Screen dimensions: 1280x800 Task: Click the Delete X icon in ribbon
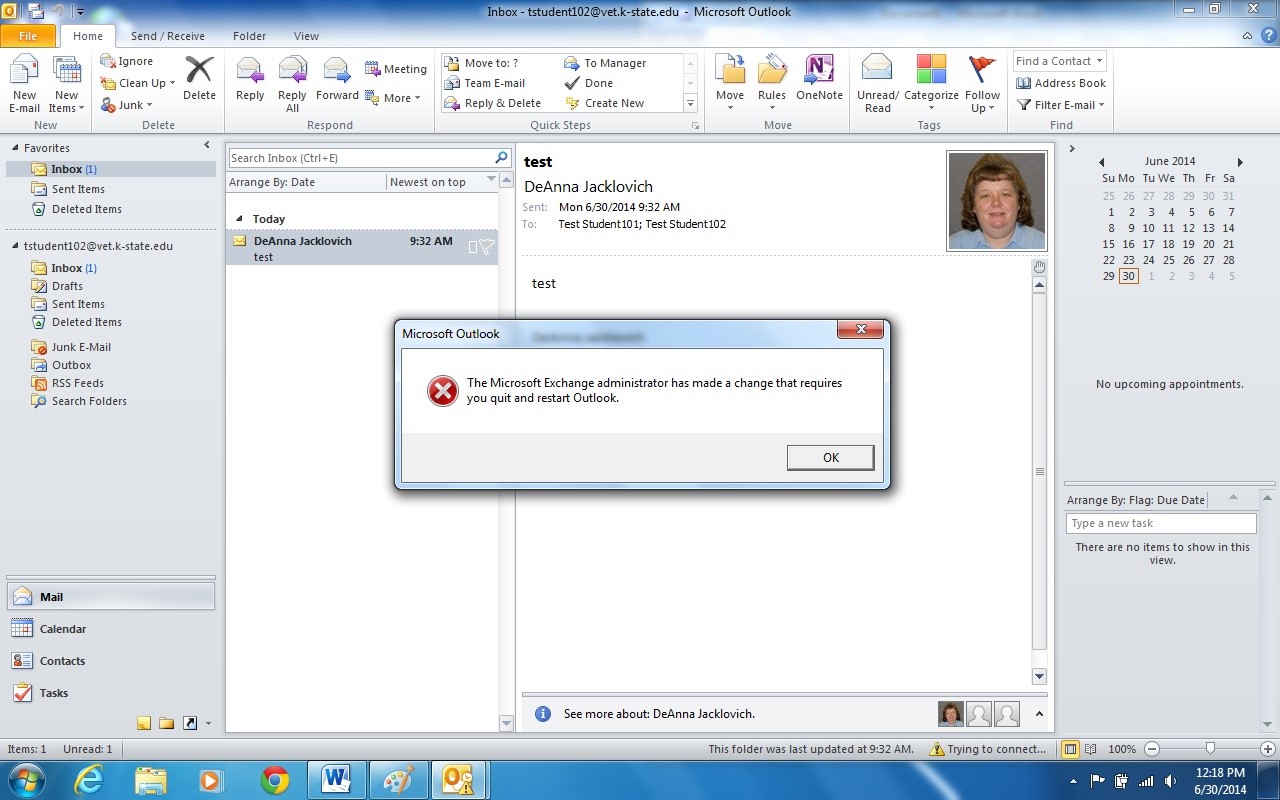tap(199, 70)
